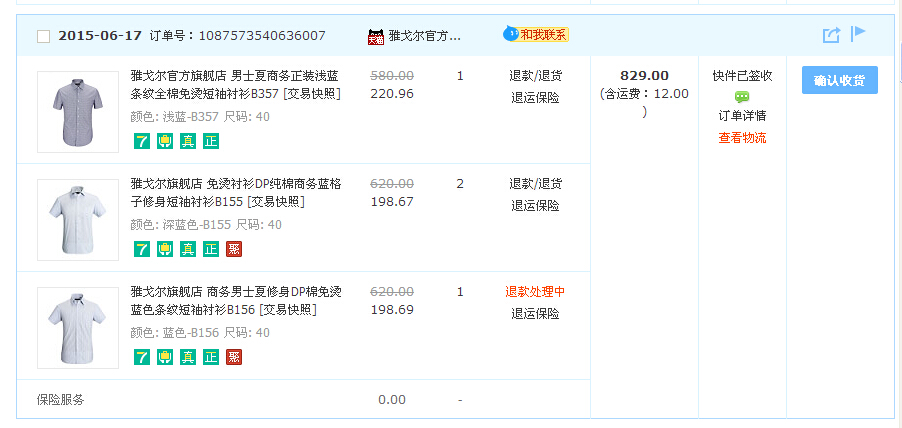902x428 pixels.
Task: Share this order with the share icon
Action: pyautogui.click(x=831, y=35)
